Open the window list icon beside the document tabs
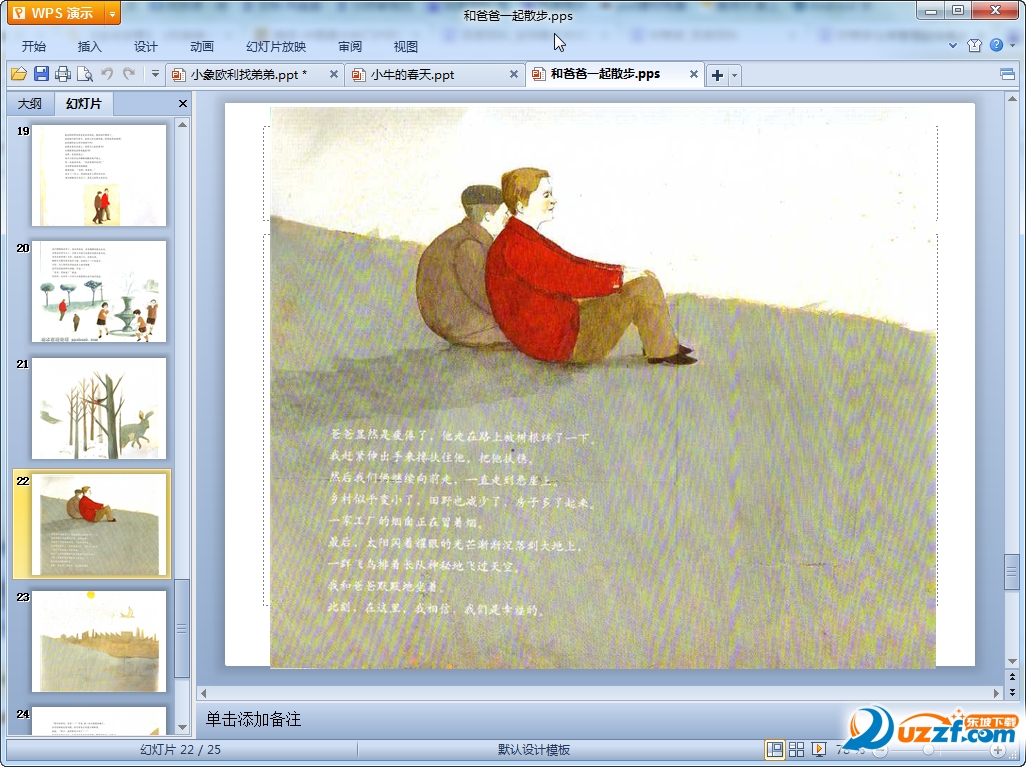The height and width of the screenshot is (767, 1026). pyautogui.click(x=1008, y=74)
